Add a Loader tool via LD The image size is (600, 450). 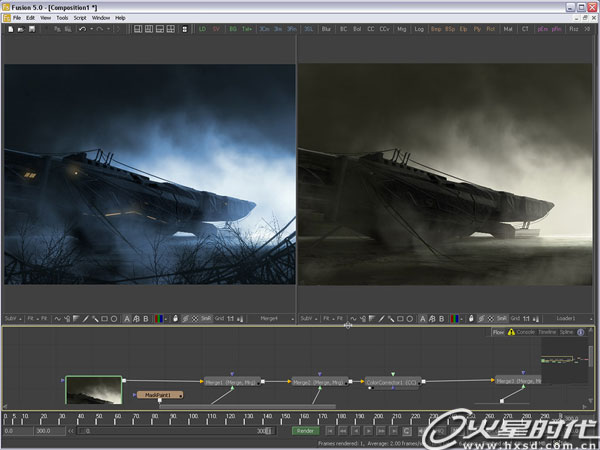(x=202, y=29)
